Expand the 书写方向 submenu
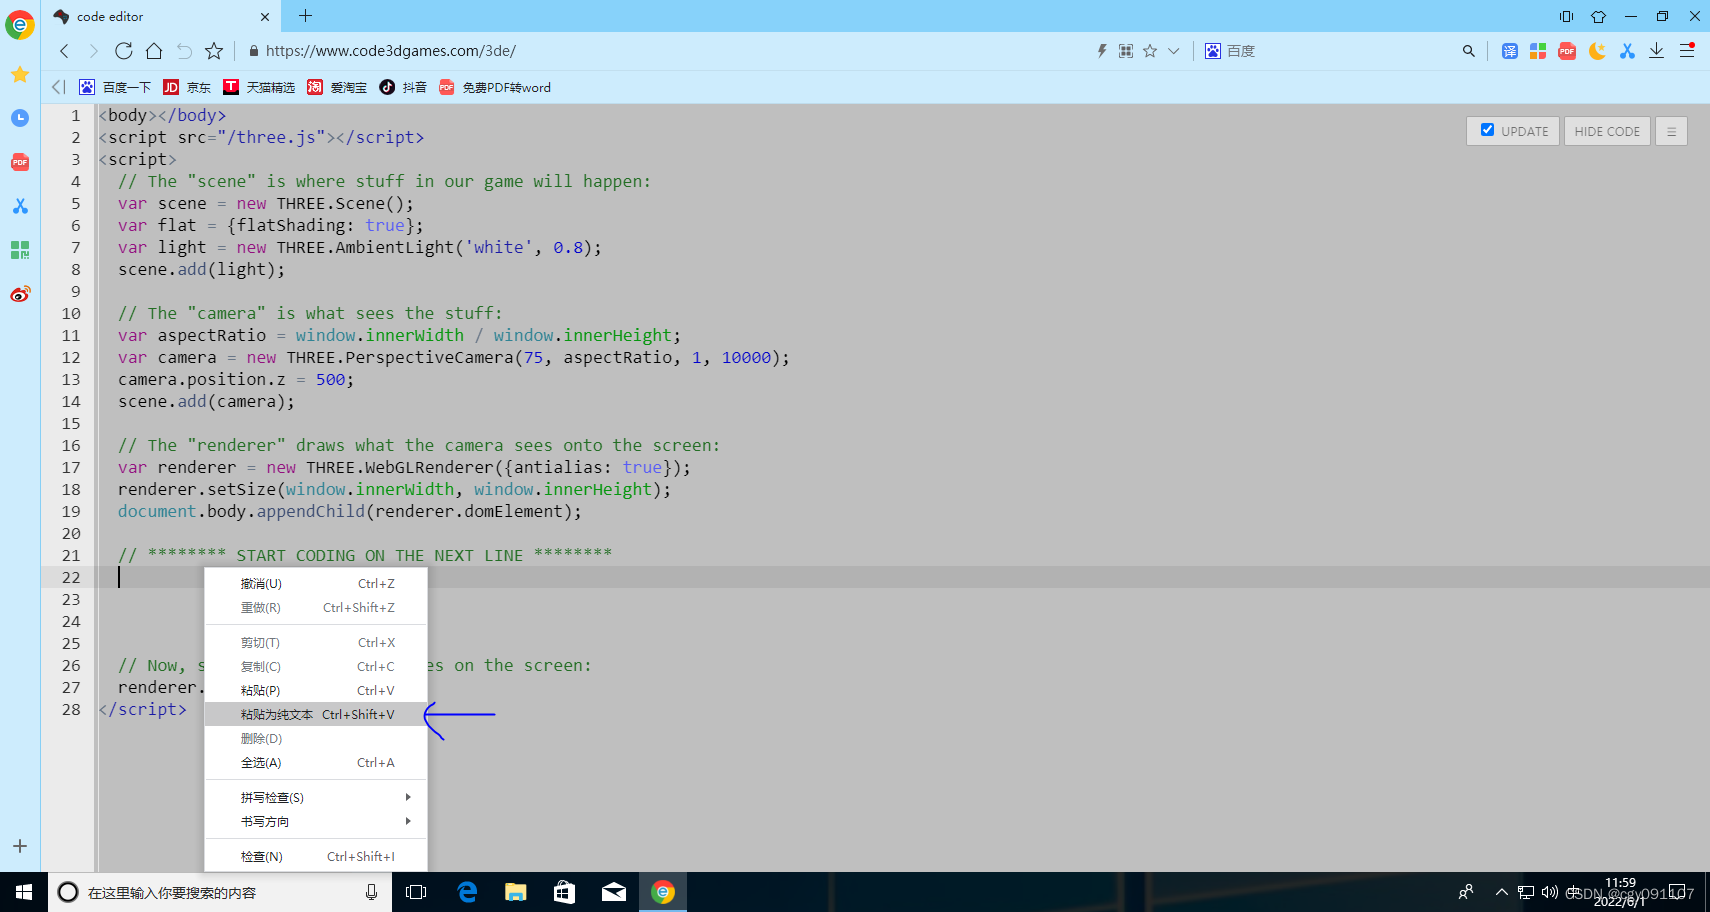This screenshot has height=912, width=1710. click(x=316, y=821)
